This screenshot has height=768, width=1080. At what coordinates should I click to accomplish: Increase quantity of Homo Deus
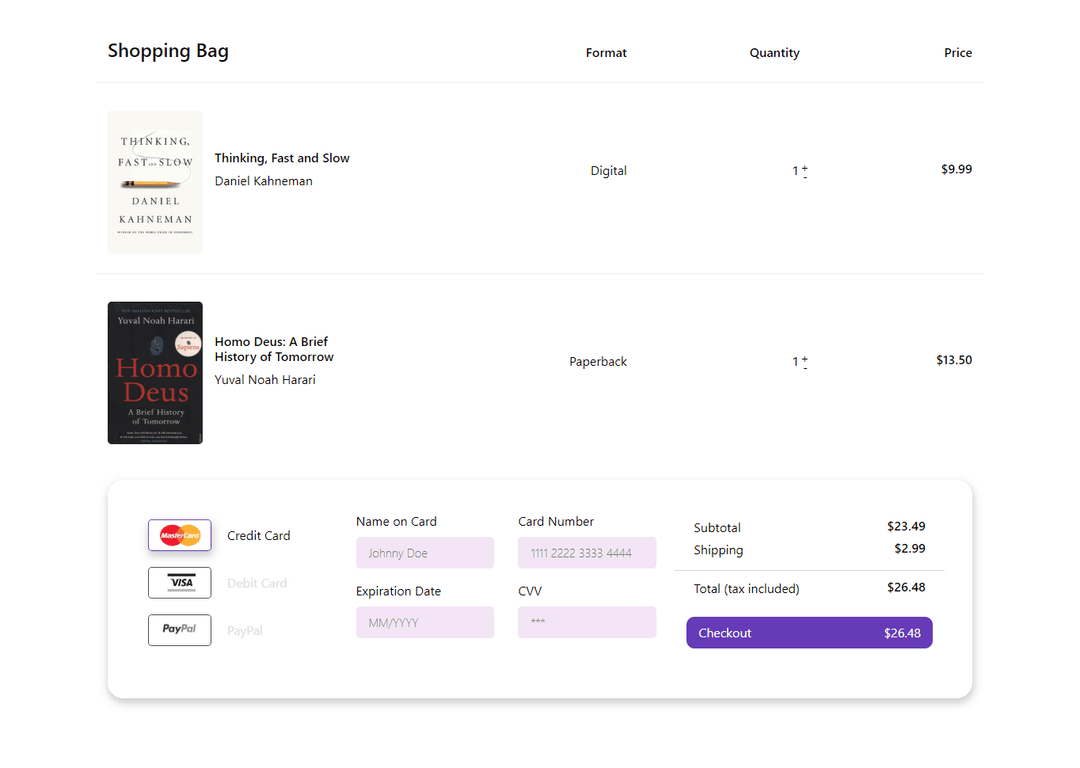pyautogui.click(x=805, y=359)
